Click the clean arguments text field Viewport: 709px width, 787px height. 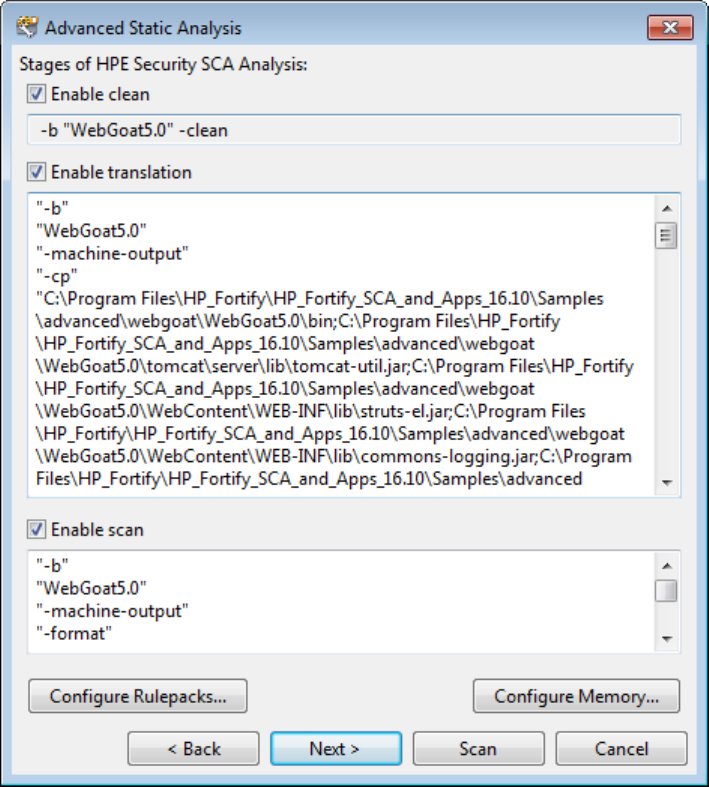(354, 130)
